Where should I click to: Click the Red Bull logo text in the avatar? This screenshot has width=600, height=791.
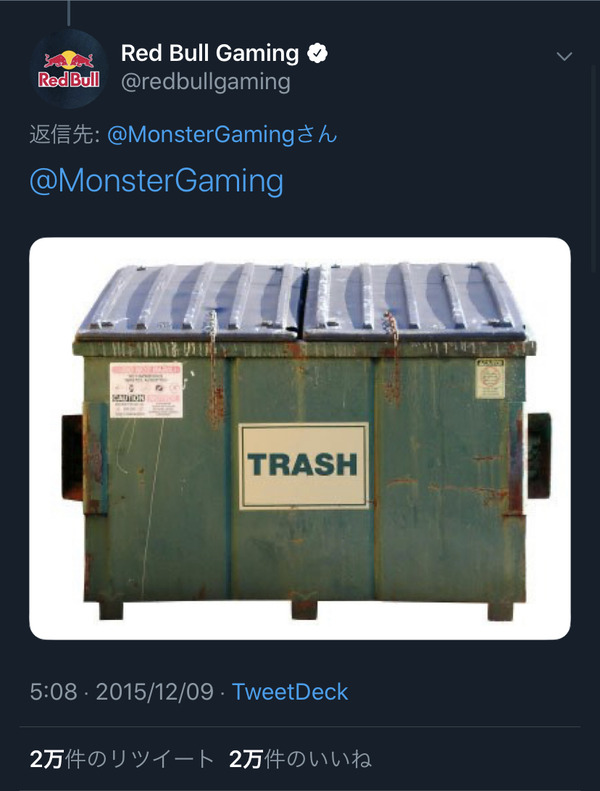[x=69, y=79]
